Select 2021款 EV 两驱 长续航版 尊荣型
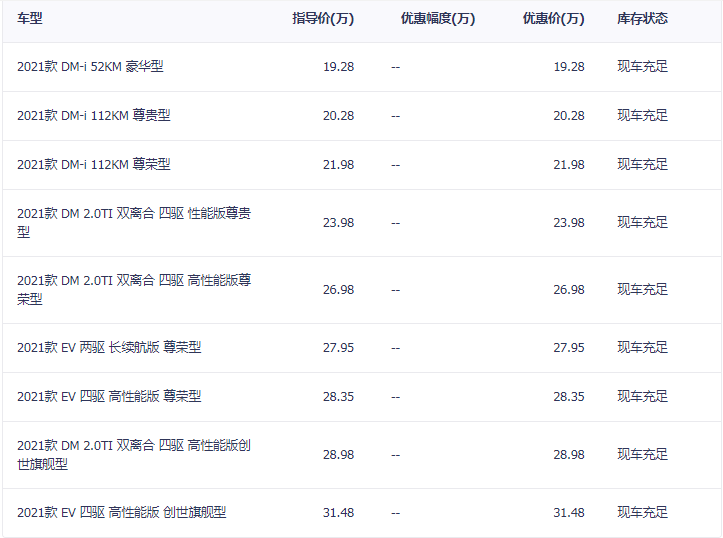This screenshot has width=723, height=538. 109,348
